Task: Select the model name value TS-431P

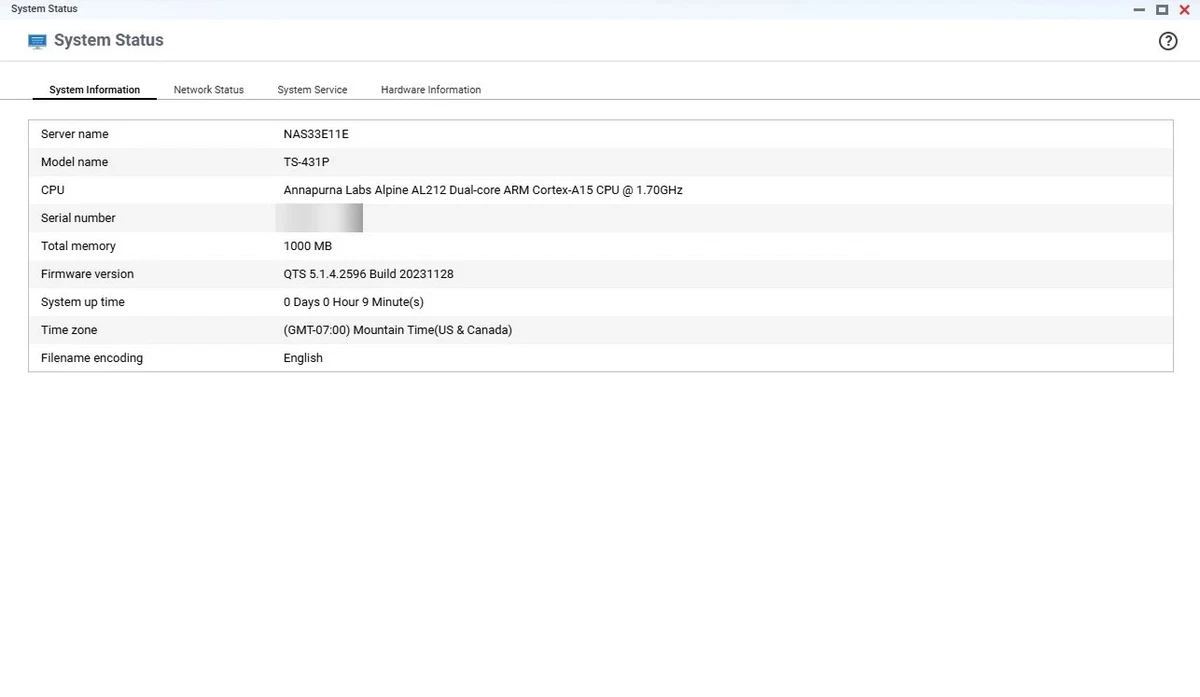Action: tap(306, 162)
